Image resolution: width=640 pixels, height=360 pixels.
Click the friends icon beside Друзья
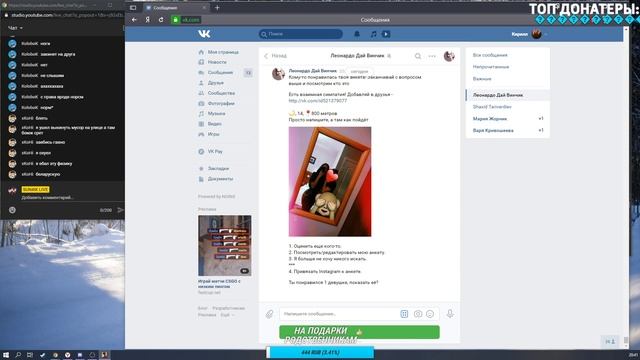(x=201, y=83)
